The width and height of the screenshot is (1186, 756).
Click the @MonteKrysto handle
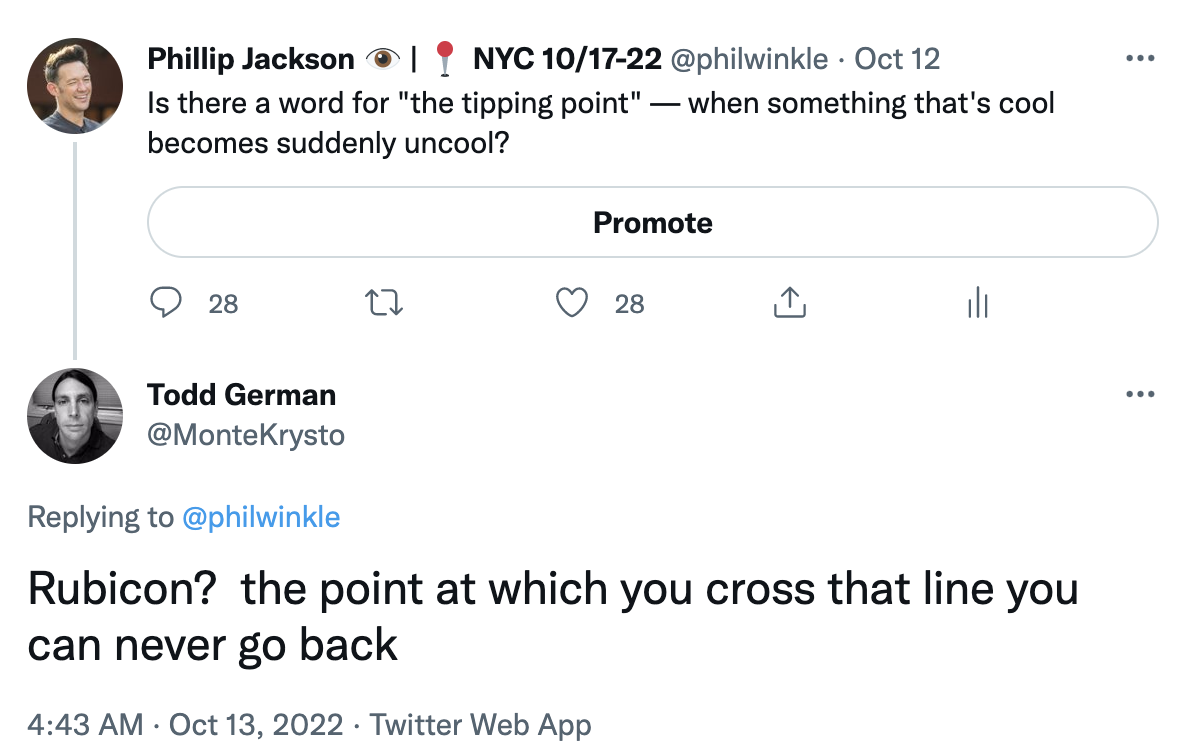coord(245,435)
